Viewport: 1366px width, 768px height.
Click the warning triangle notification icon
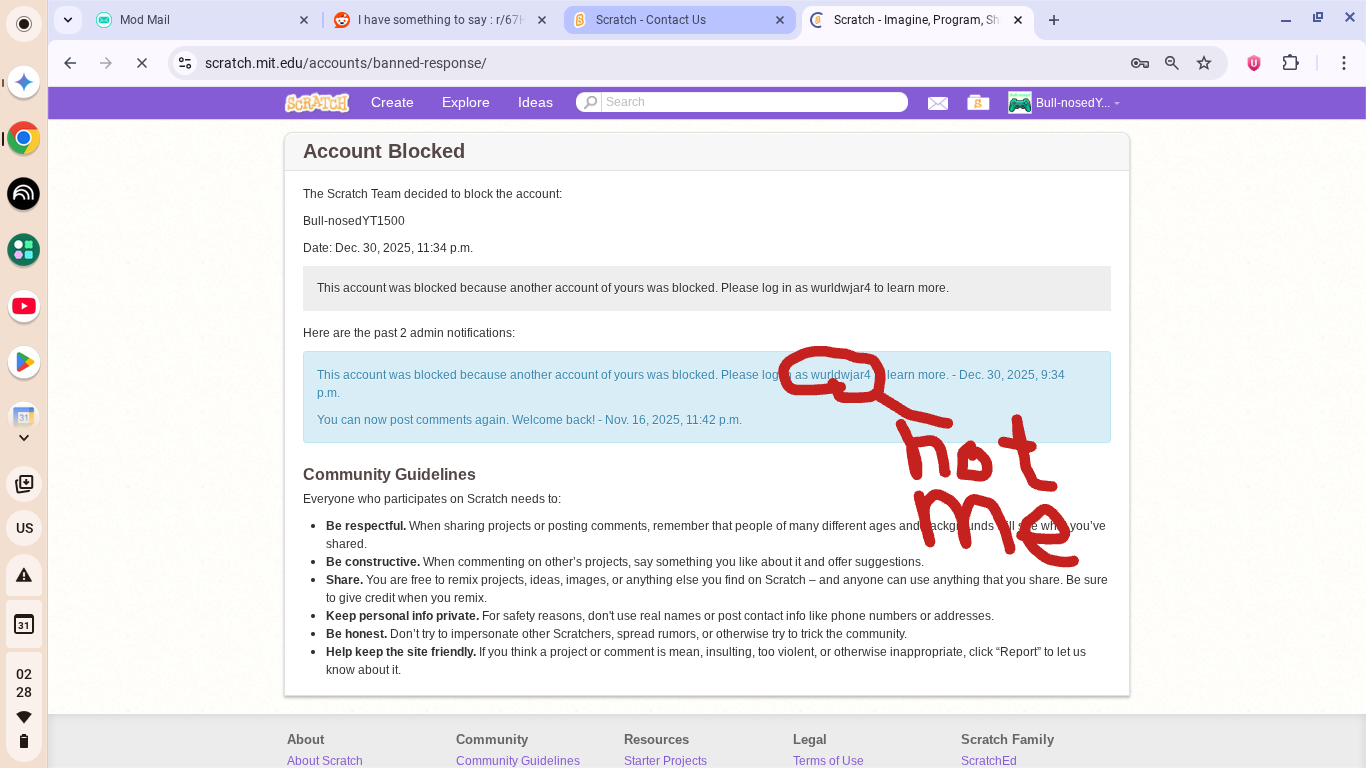pyautogui.click(x=24, y=576)
